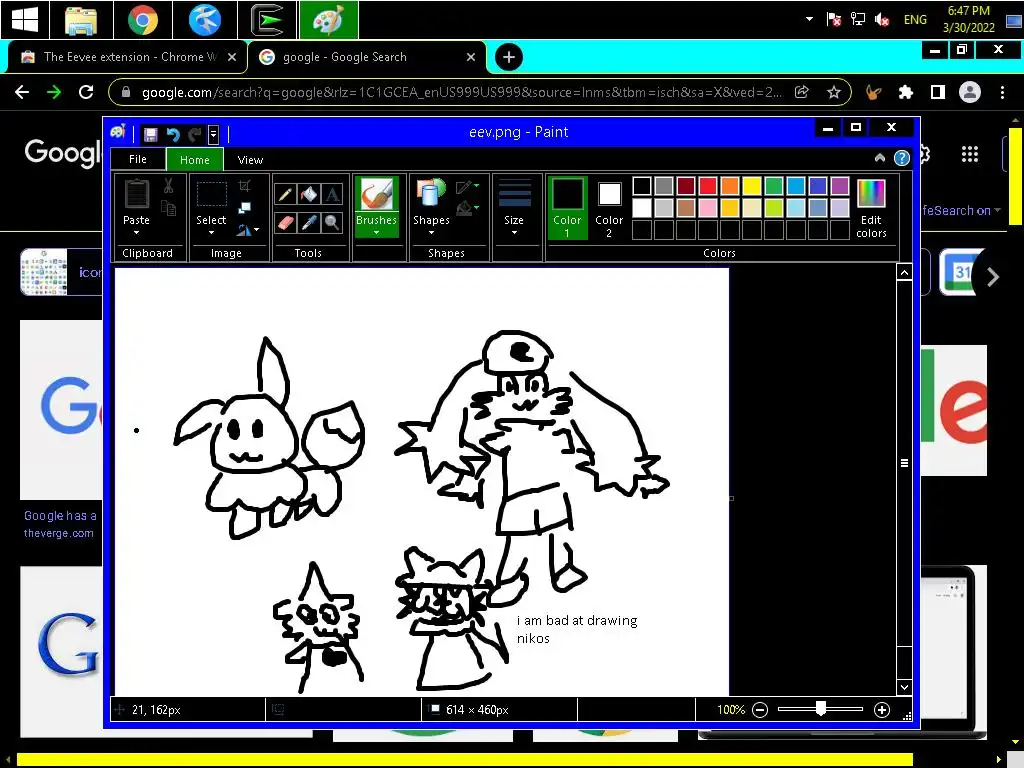Select the Text tool in Paint
This screenshot has width=1024, height=768.
pyautogui.click(x=332, y=194)
